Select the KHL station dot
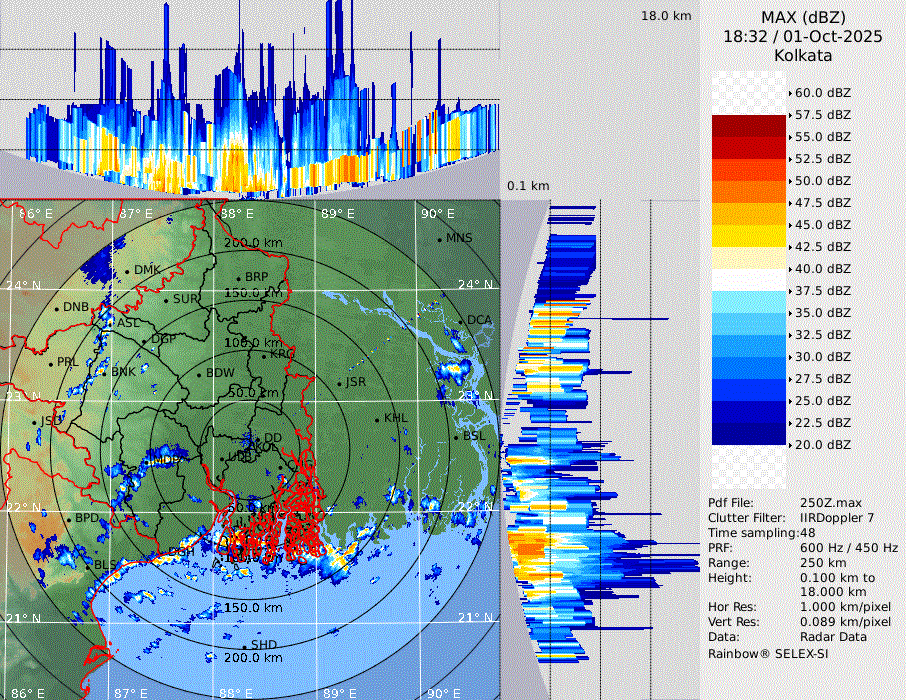This screenshot has width=906, height=700. [377, 418]
